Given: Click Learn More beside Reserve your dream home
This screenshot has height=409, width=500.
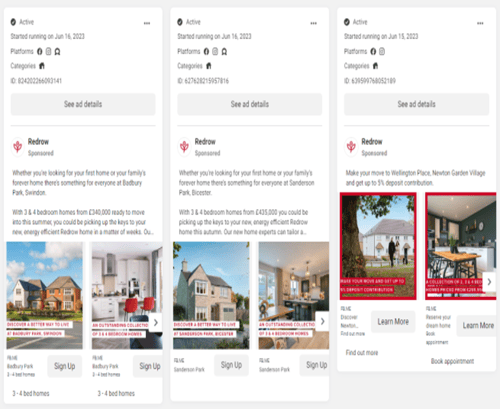Looking at the screenshot, I should pyautogui.click(x=477, y=325).
